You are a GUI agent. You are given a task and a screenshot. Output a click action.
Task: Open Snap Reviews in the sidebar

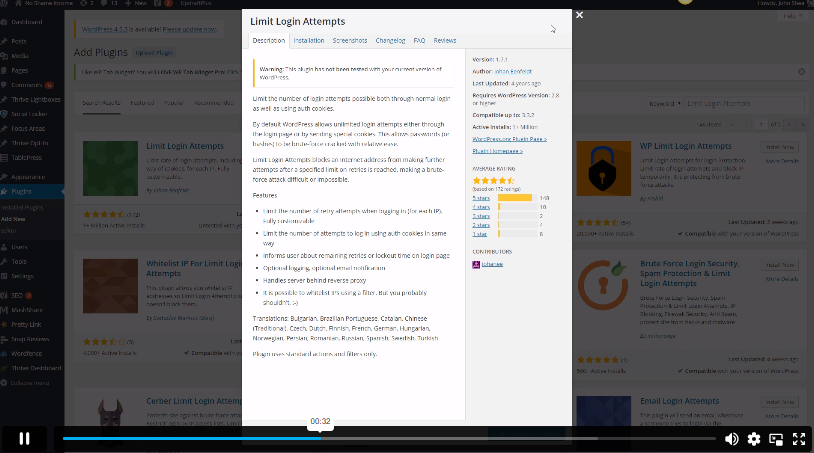coord(30,339)
